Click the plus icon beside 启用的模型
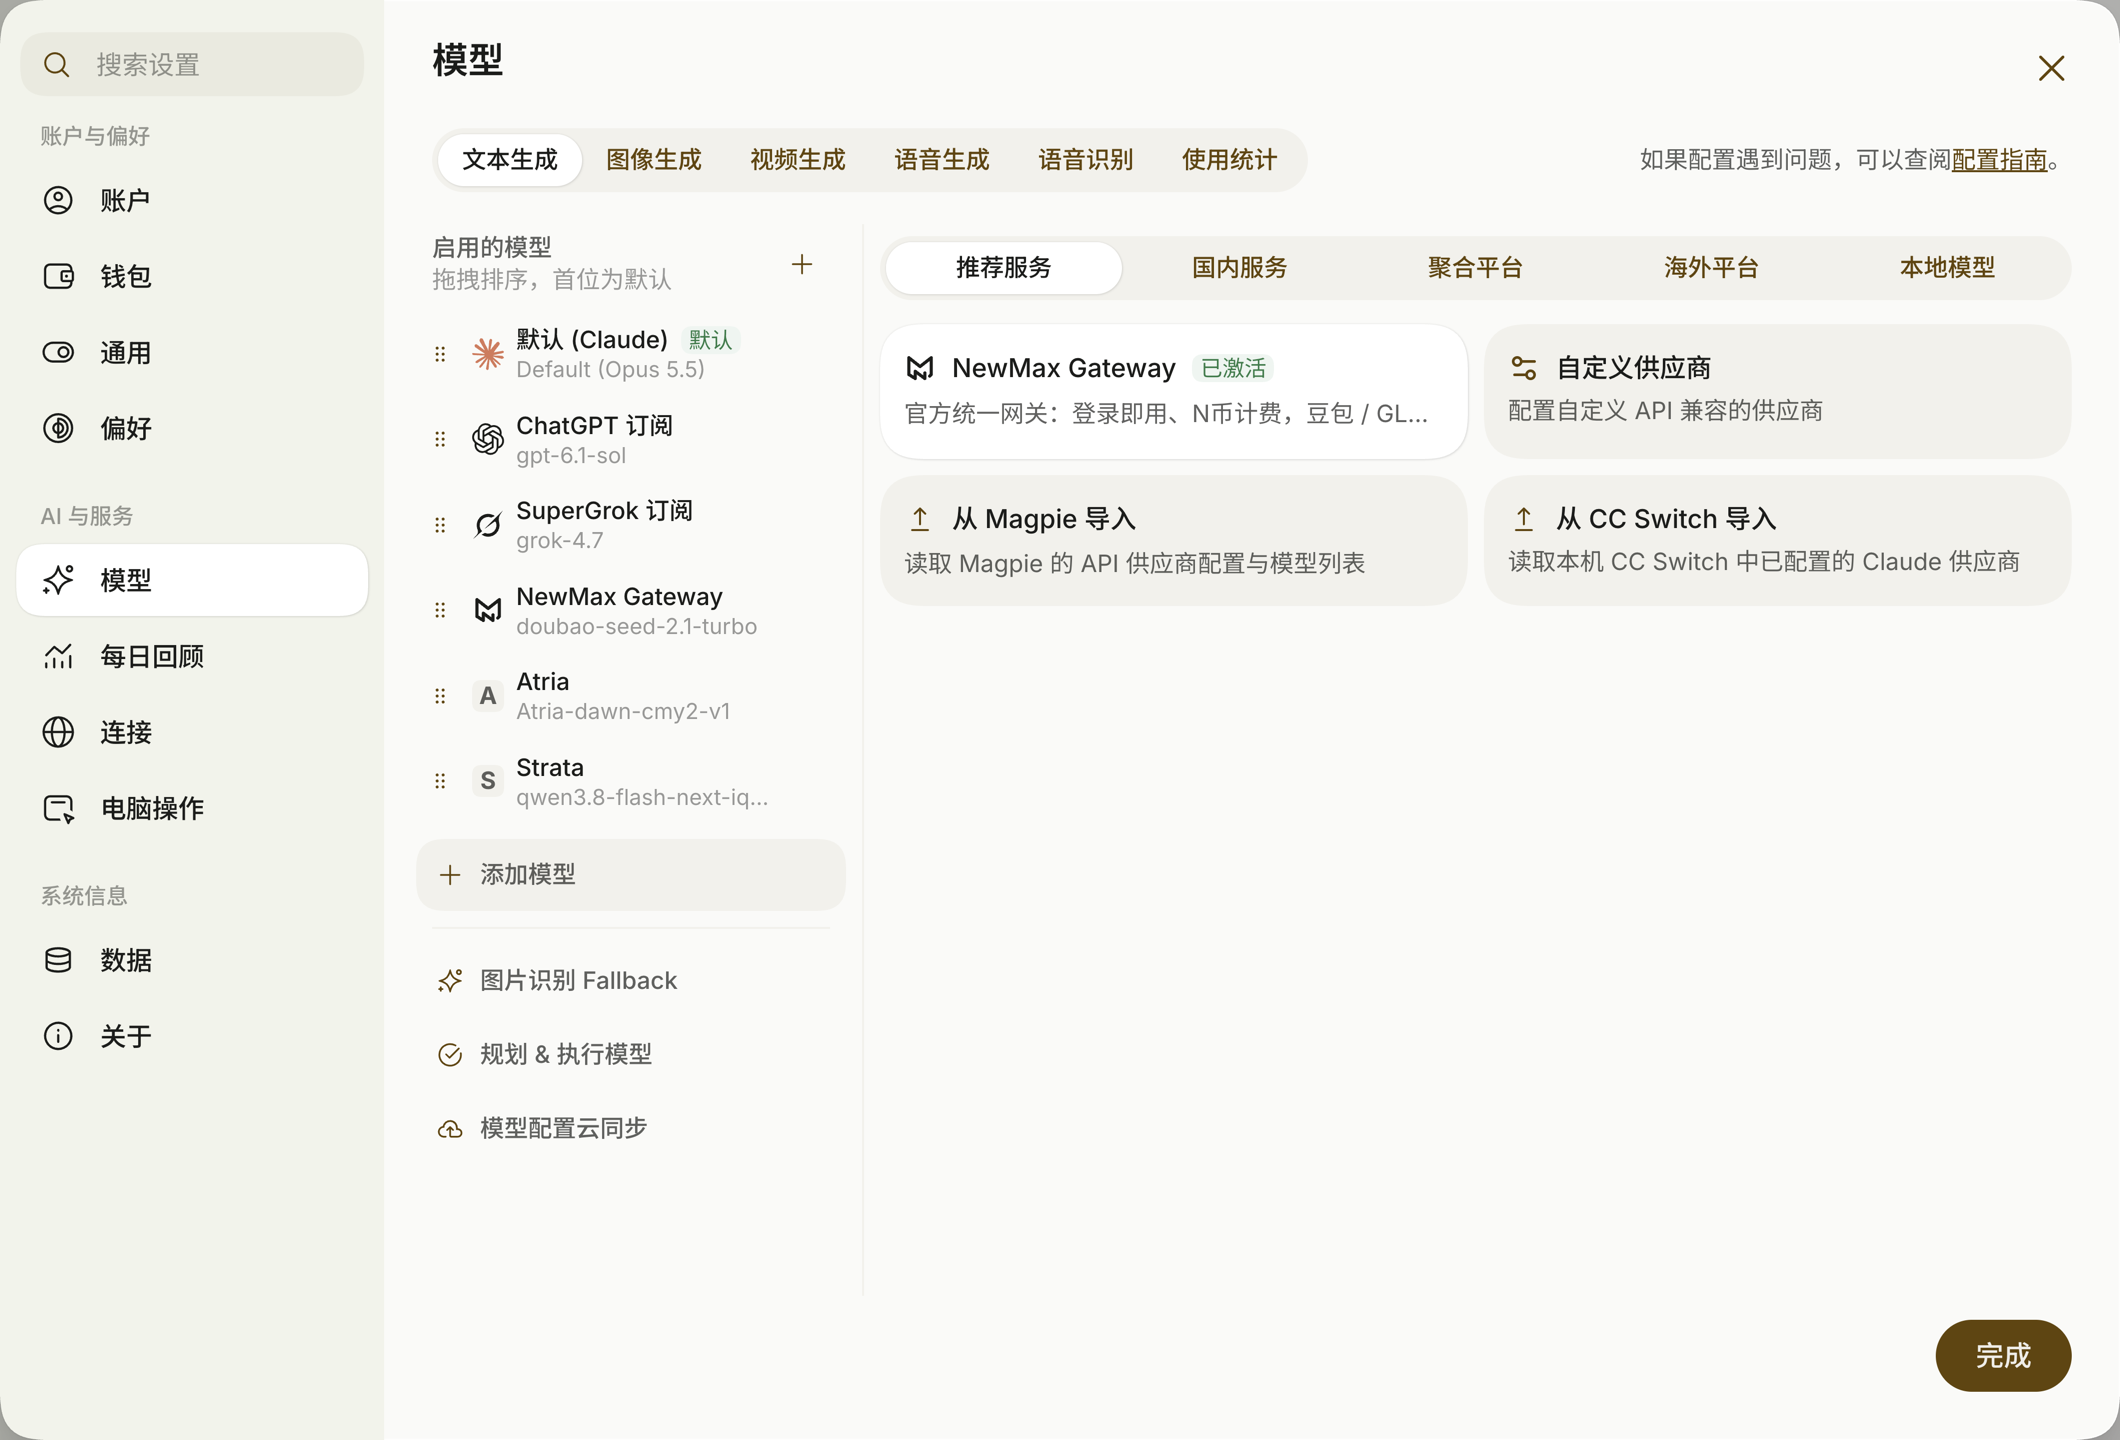Viewport: 2120px width, 1440px height. (801, 264)
